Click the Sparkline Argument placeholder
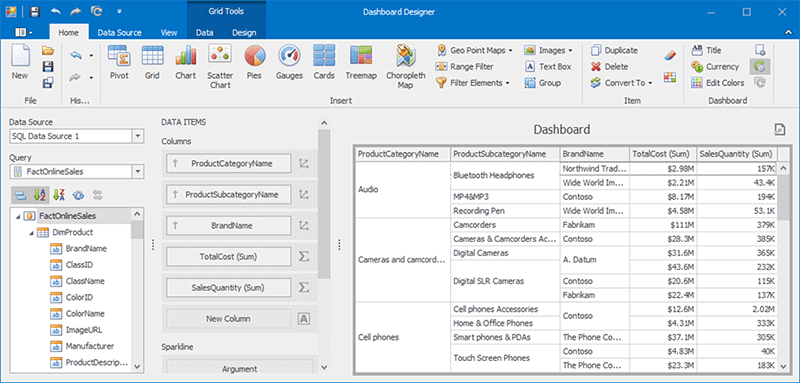The width and height of the screenshot is (800, 383). coord(240,368)
